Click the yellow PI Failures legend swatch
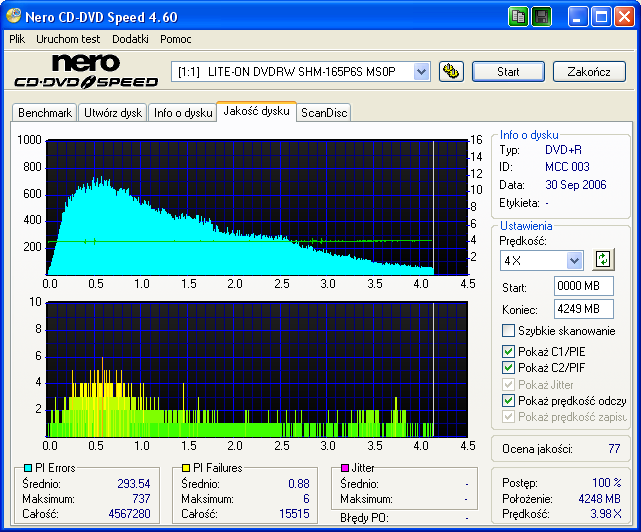The width and height of the screenshot is (641, 532). coord(186,467)
